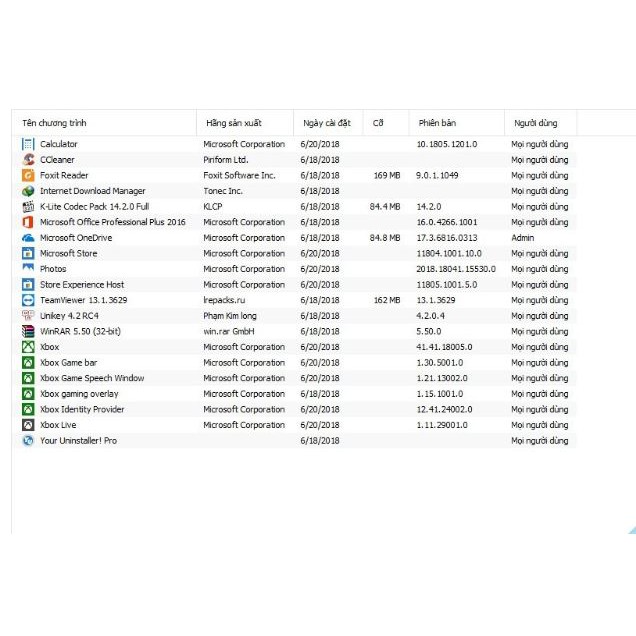Click the K-Lite Codec Pack icon
Image resolution: width=636 pixels, height=636 pixels.
(28, 206)
